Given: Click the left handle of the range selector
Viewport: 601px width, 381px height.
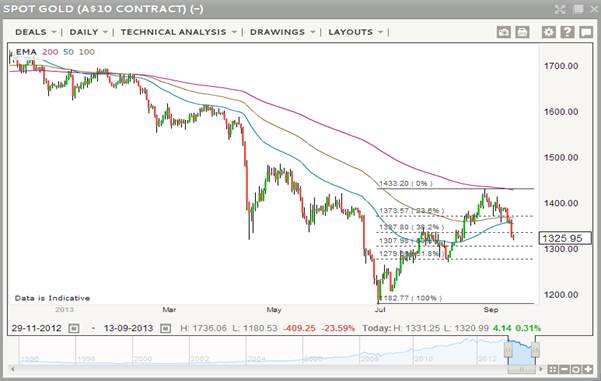Looking at the screenshot, I should click(x=508, y=350).
